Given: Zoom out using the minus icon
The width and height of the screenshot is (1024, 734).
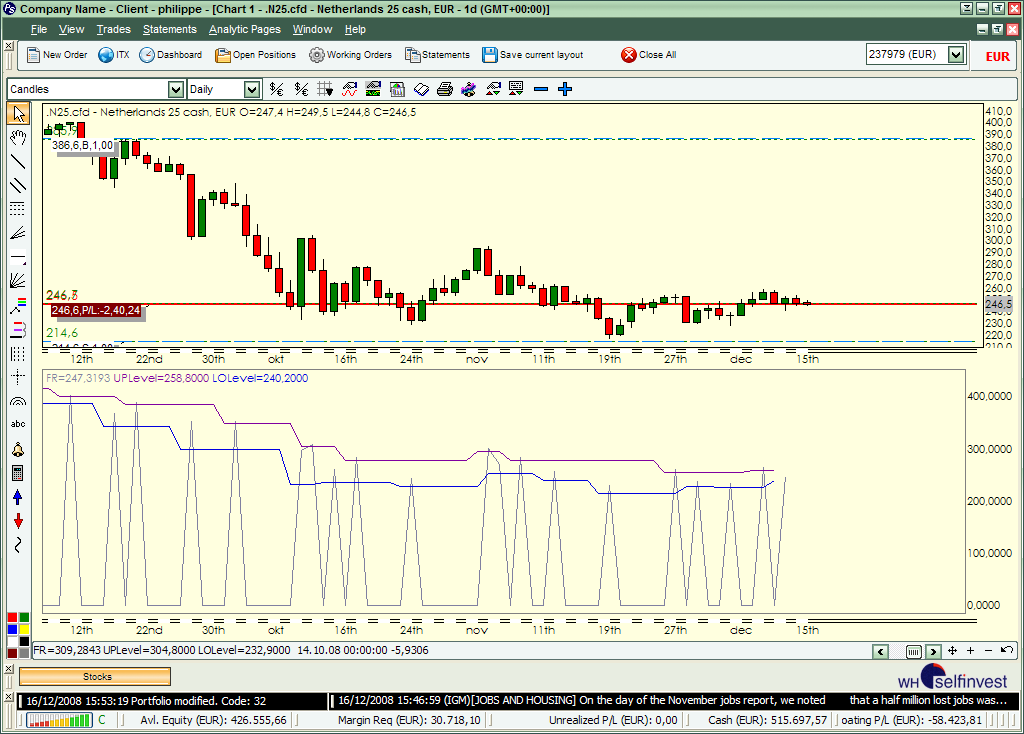Looking at the screenshot, I should (x=540, y=89).
